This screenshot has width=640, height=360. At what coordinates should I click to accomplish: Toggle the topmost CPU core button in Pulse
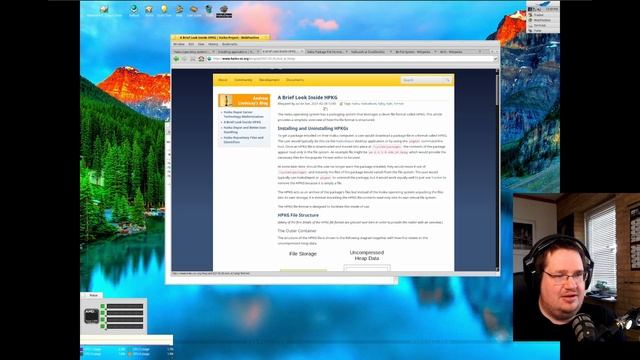point(103,306)
